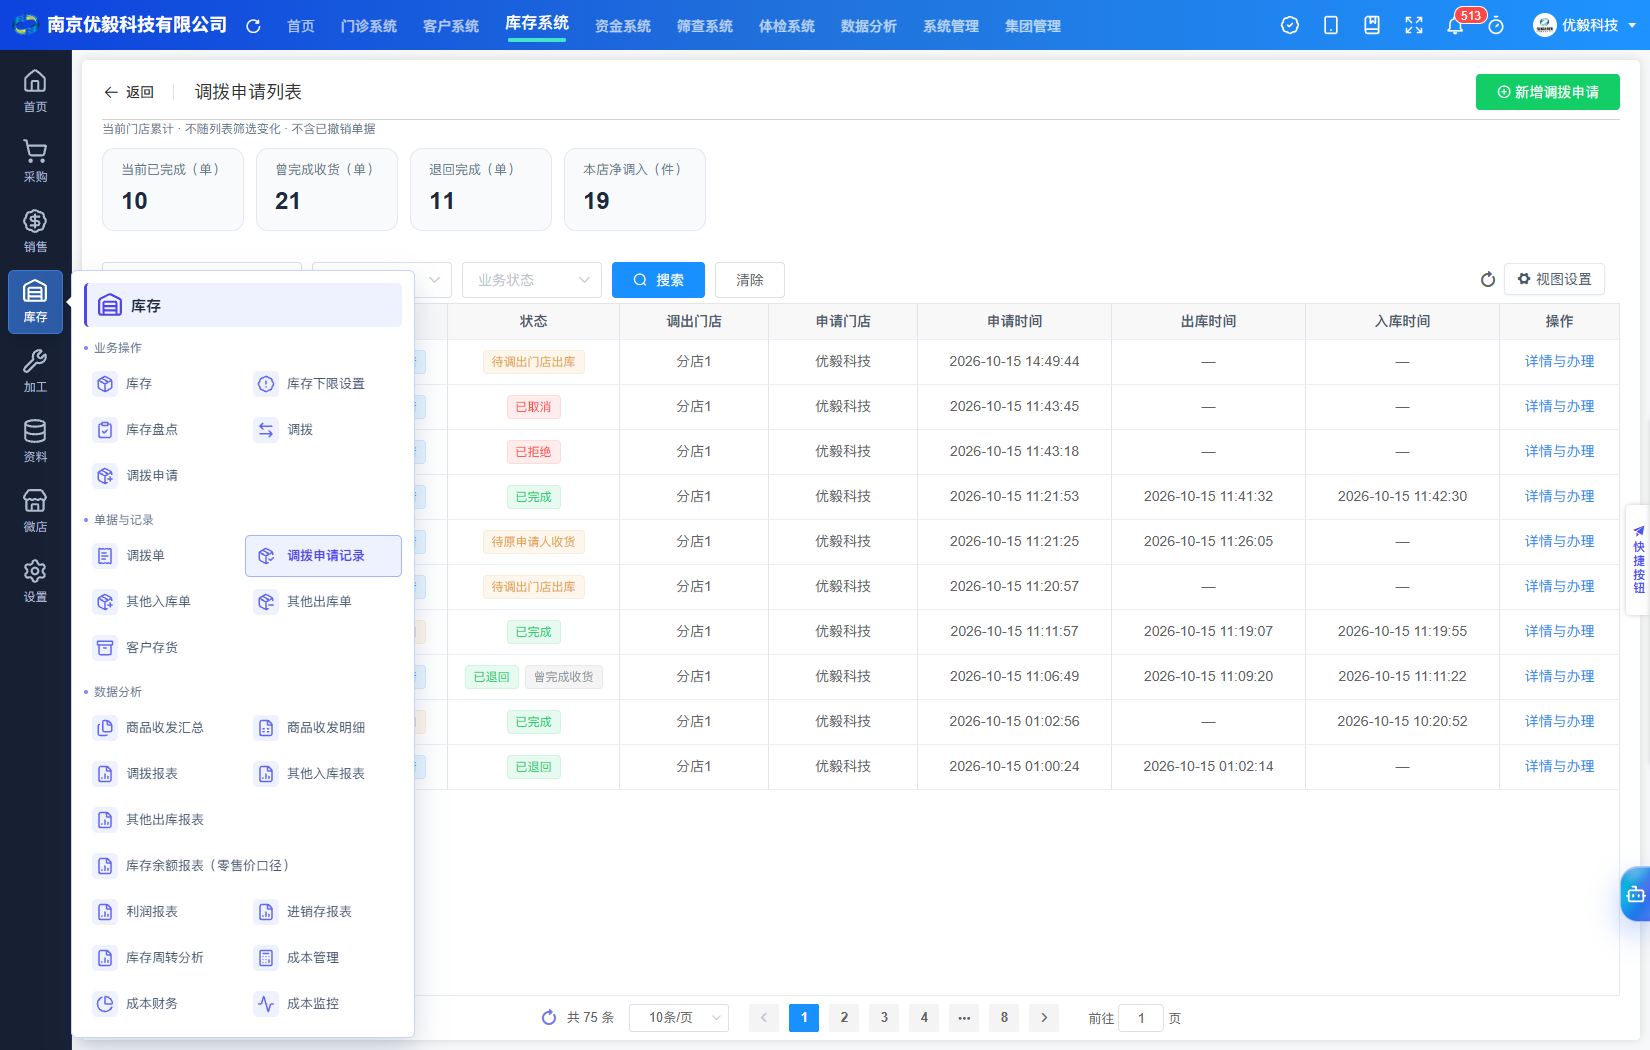Switch to 体检系统 top tab
The height and width of the screenshot is (1050, 1650).
pyautogui.click(x=787, y=26)
